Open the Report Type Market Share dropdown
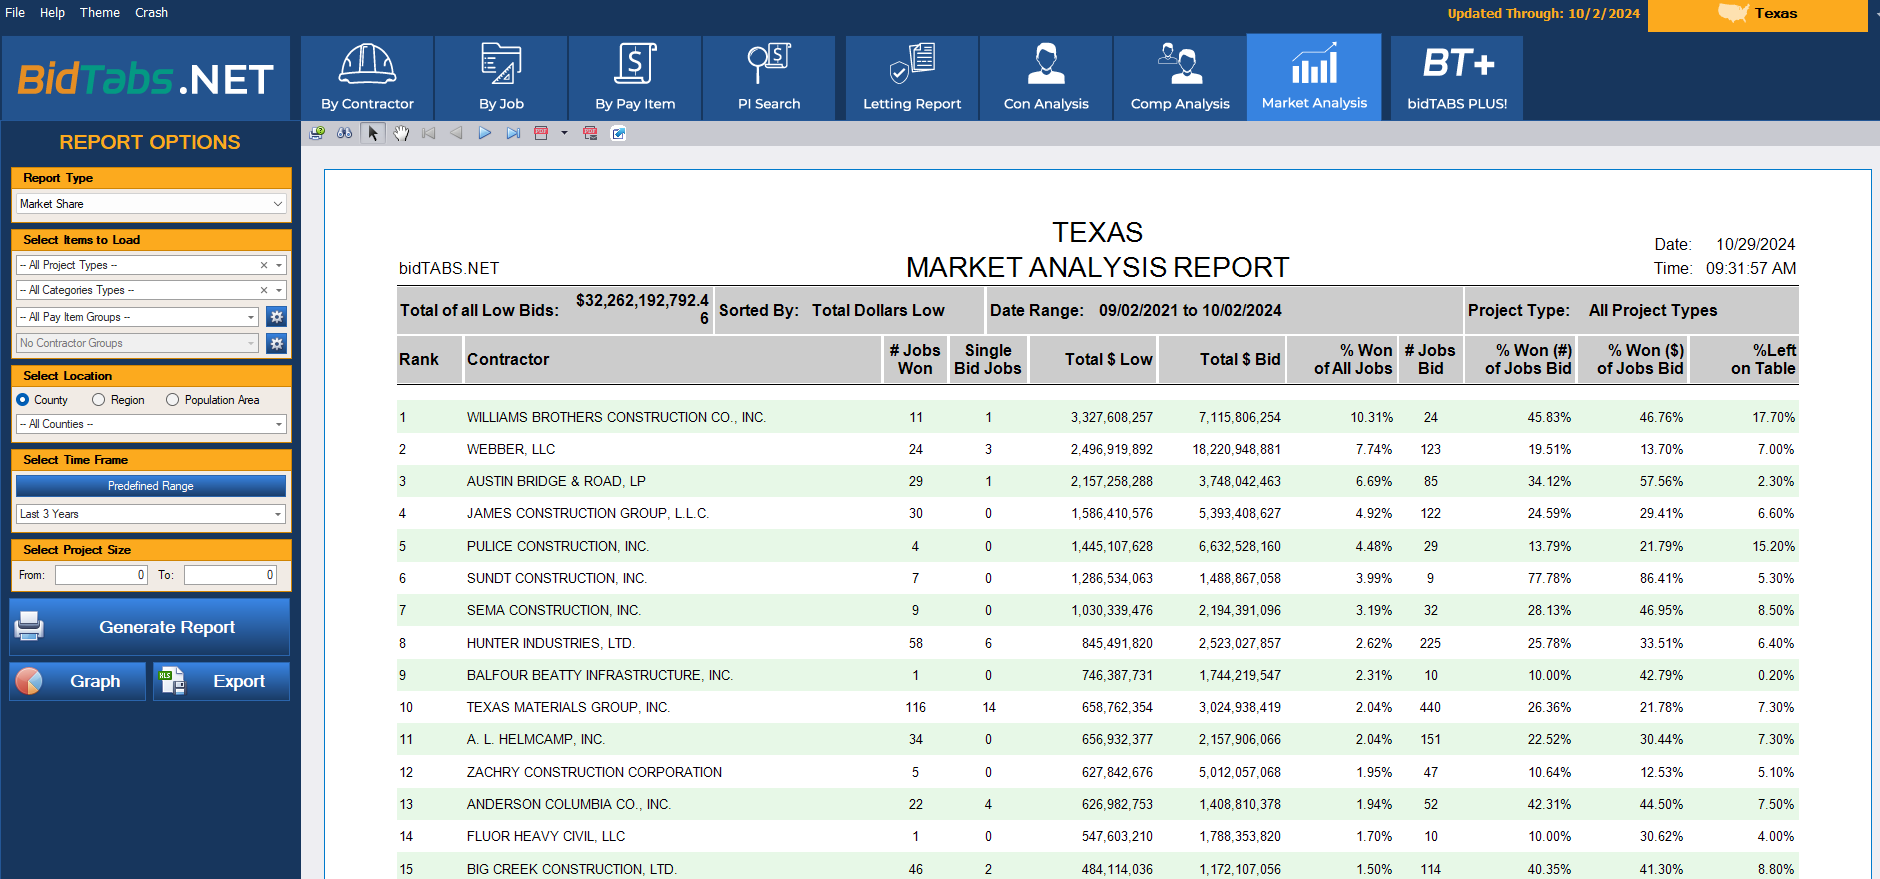1880x879 pixels. coord(152,204)
